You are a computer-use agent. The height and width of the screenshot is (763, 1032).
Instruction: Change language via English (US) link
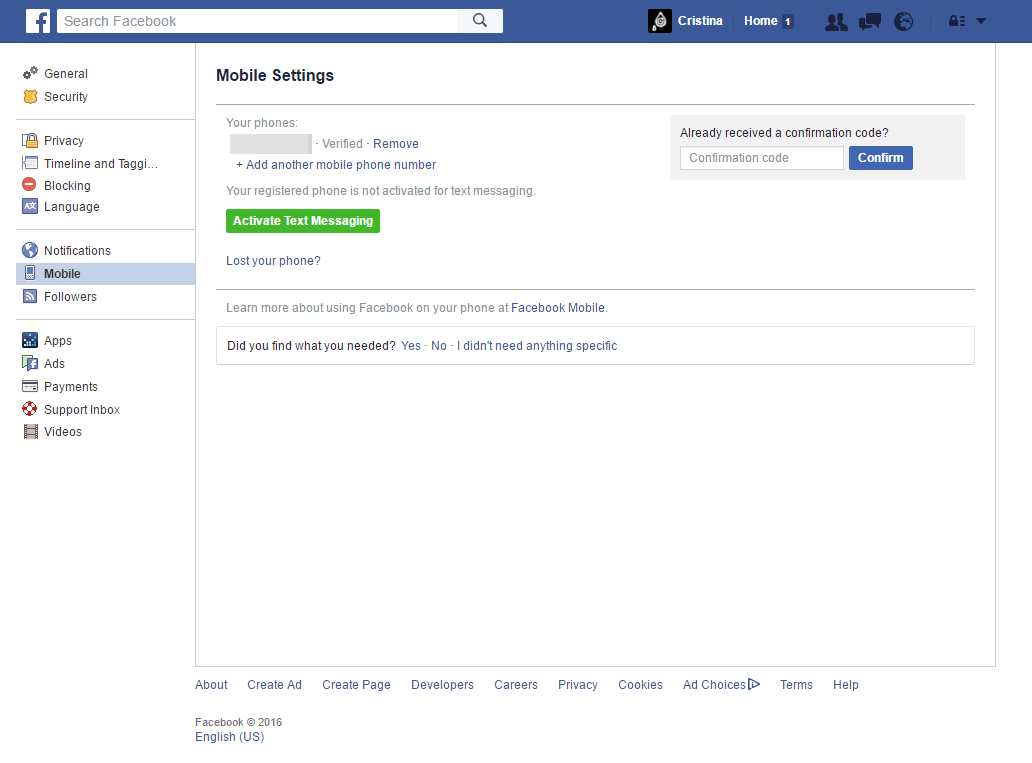[x=230, y=737]
